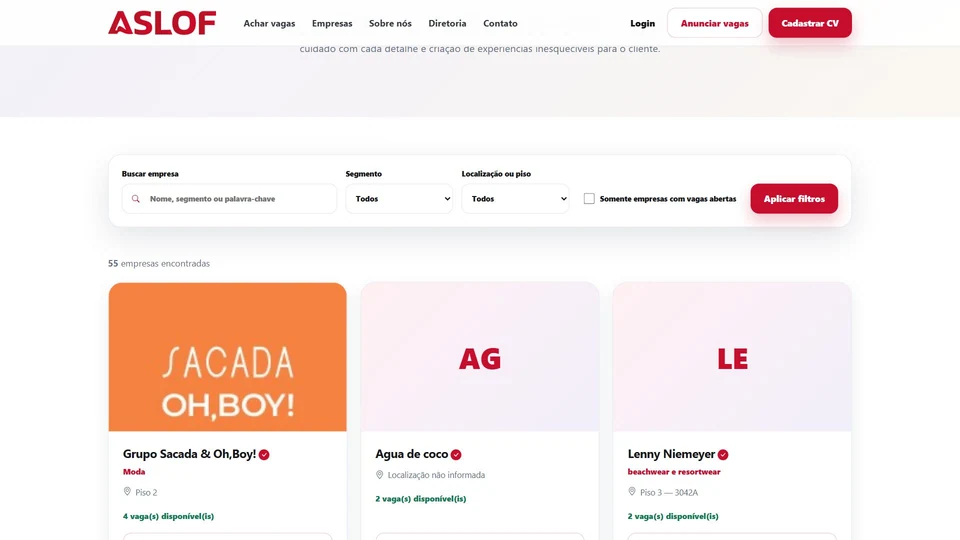Select Diretoria in the navigation bar

coord(447,23)
